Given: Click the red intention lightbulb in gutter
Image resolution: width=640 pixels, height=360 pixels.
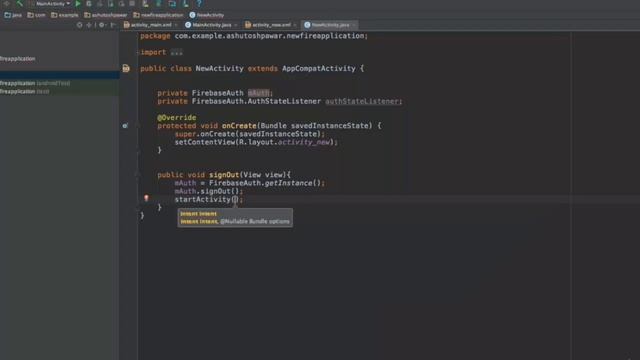Looking at the screenshot, I should pyautogui.click(x=146, y=198).
